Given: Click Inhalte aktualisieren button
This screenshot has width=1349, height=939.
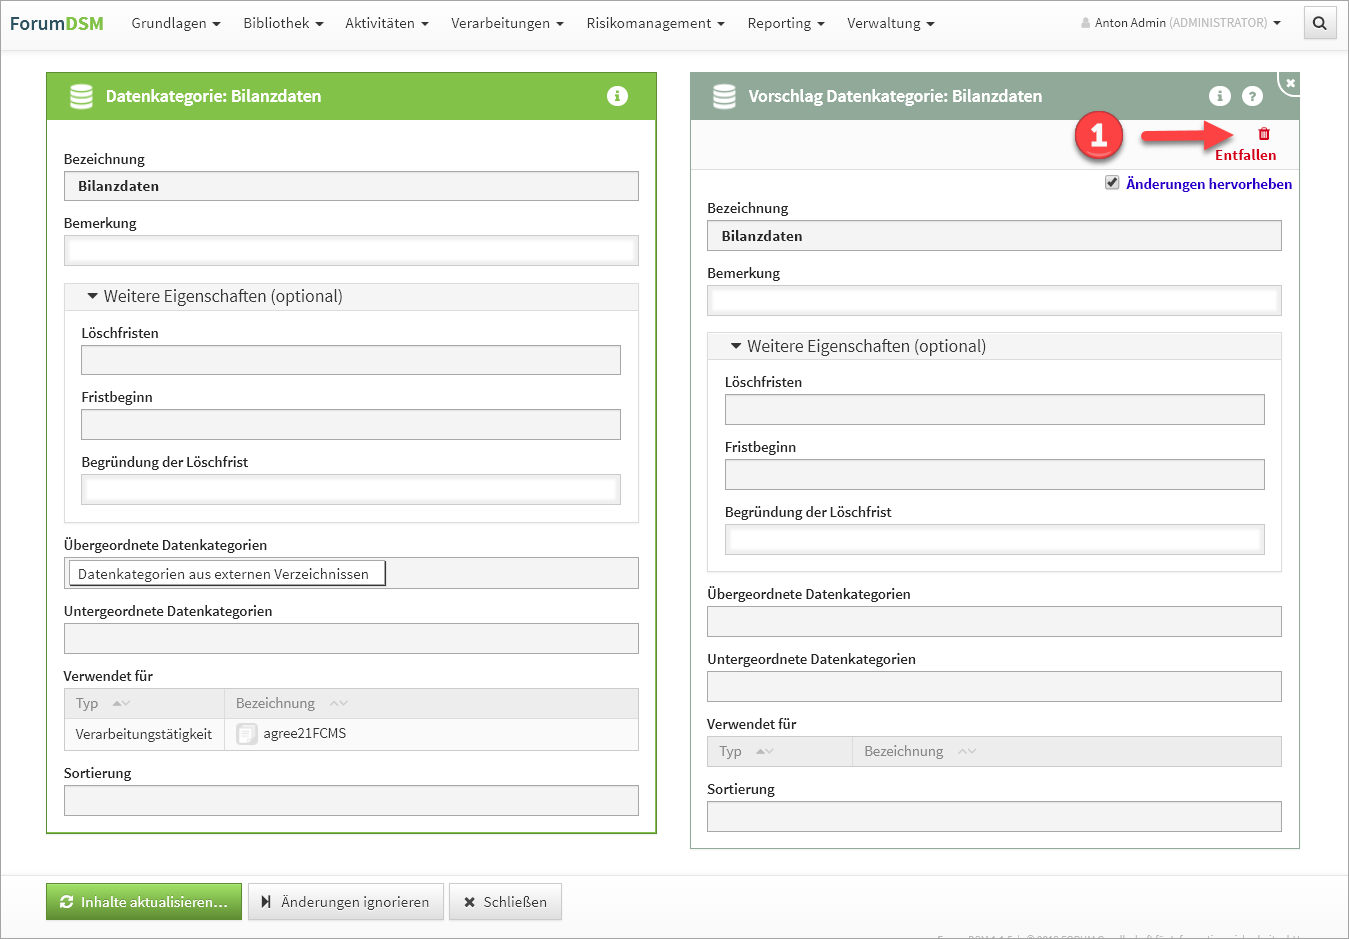Looking at the screenshot, I should 144,902.
